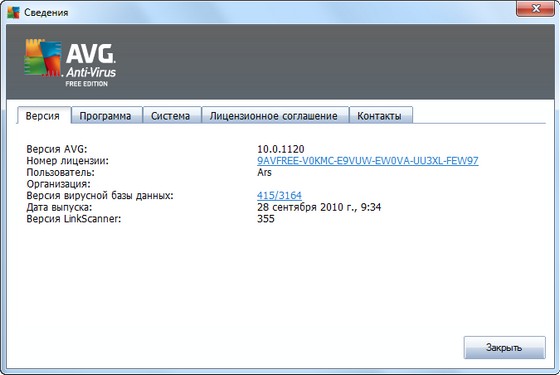Image resolution: width=560 pixels, height=375 pixels.
Task: Click the AVG icon in title bar
Action: (13, 12)
